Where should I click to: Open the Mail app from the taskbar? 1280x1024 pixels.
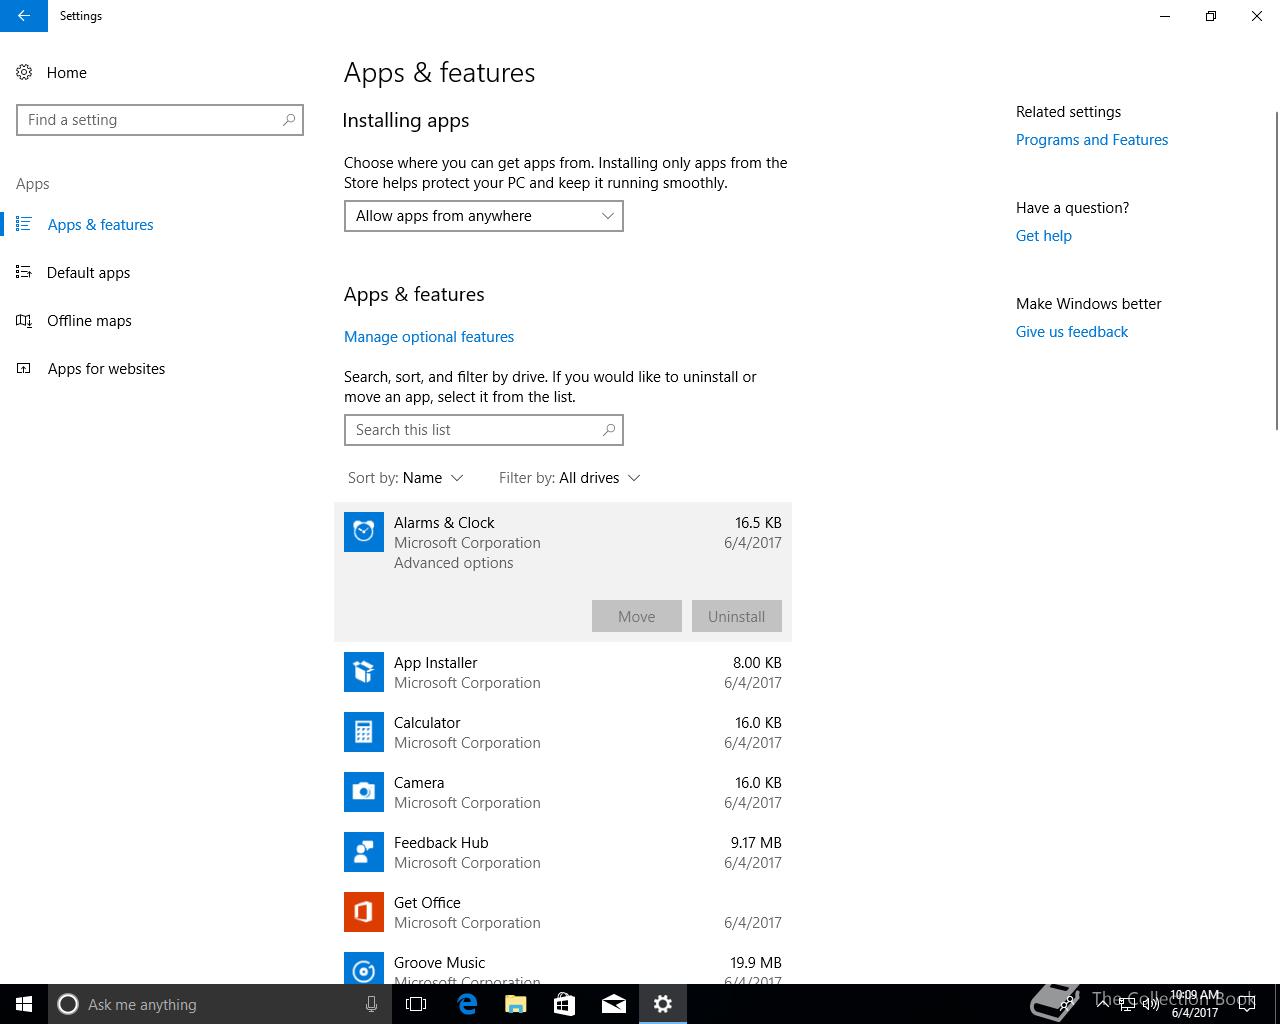[x=614, y=1004]
